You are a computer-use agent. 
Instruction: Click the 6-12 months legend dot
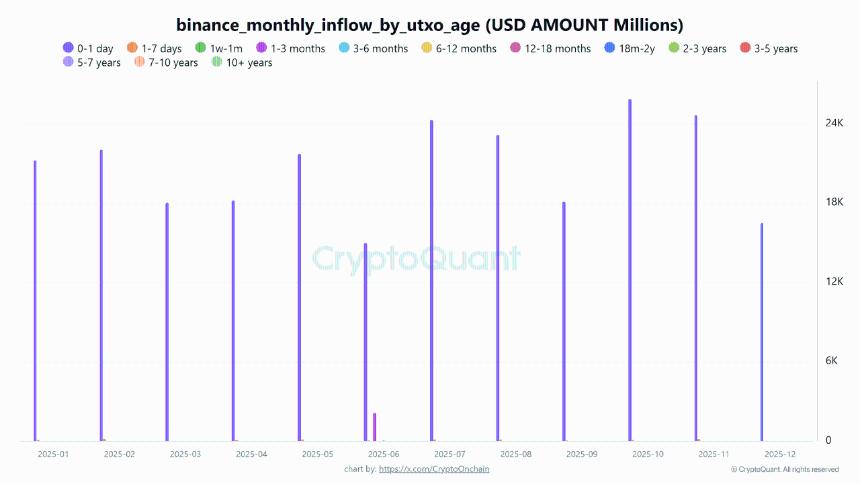[x=428, y=48]
